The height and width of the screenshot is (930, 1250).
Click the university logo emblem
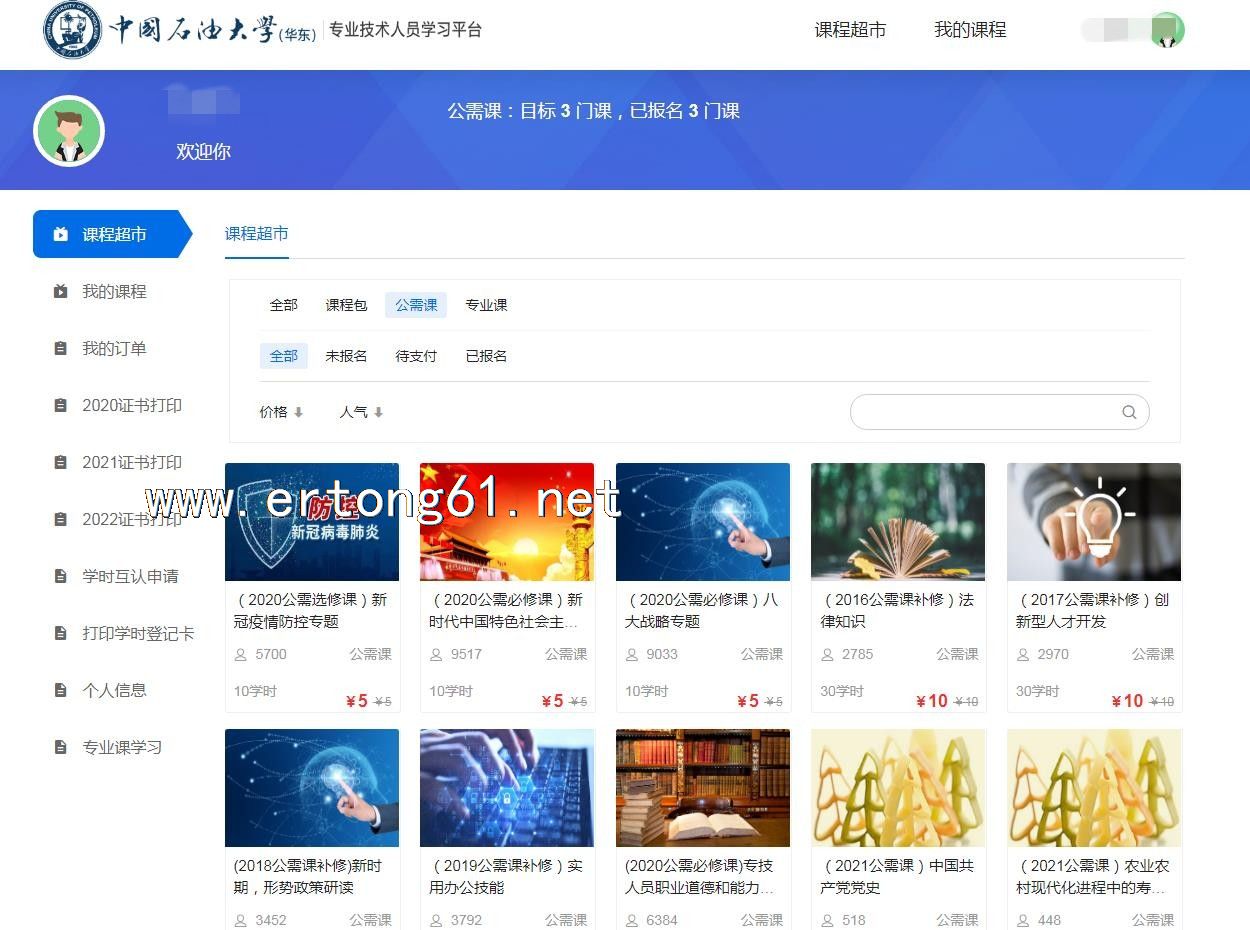72,30
